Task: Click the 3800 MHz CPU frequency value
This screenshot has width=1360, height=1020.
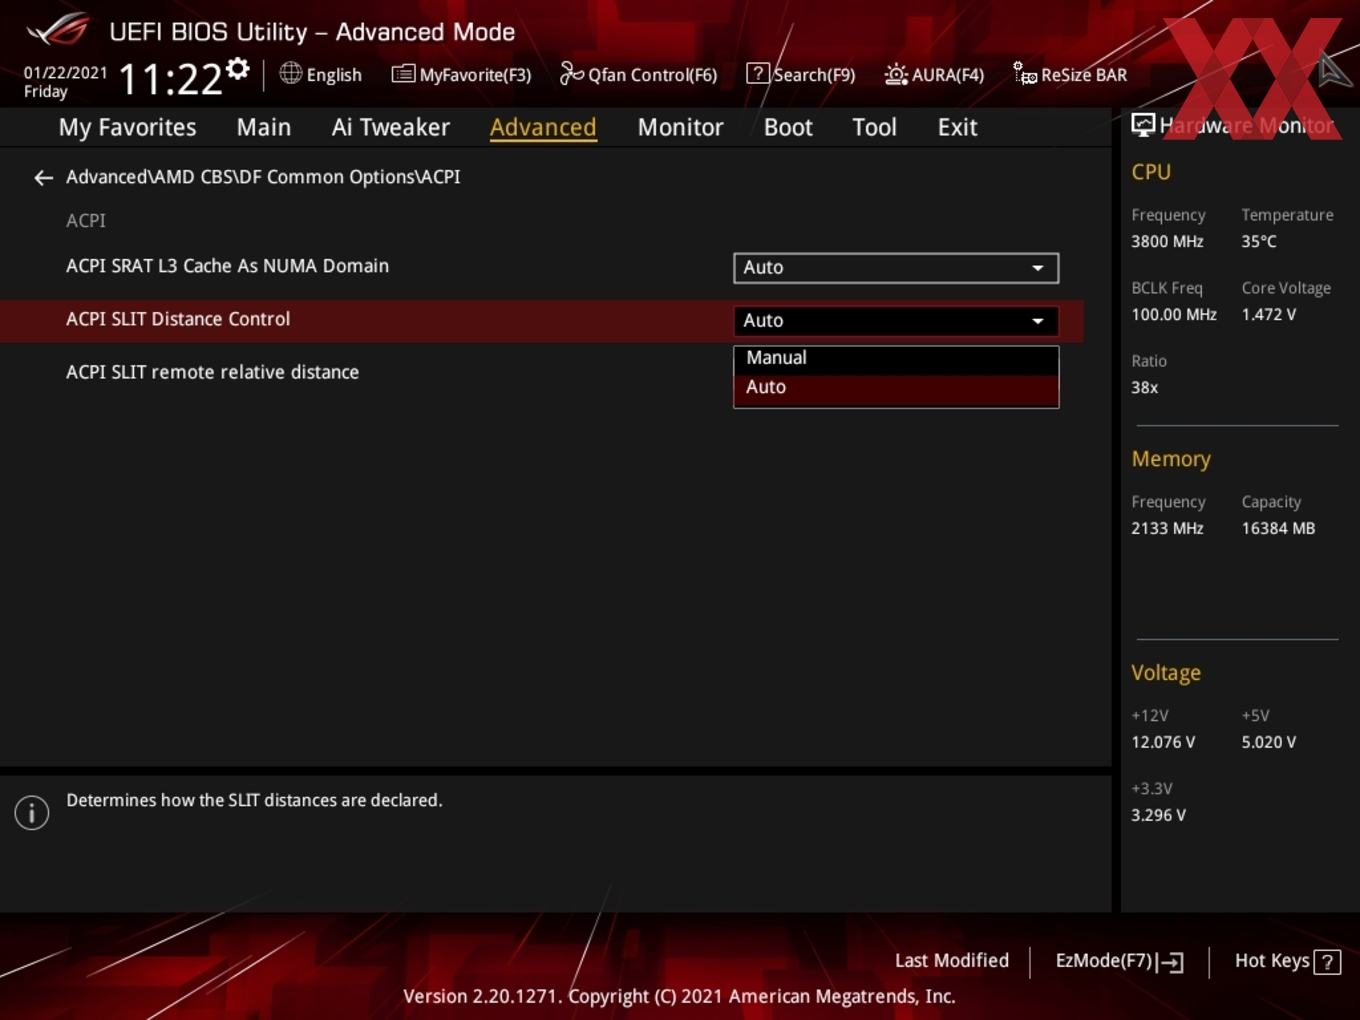Action: 1167,241
